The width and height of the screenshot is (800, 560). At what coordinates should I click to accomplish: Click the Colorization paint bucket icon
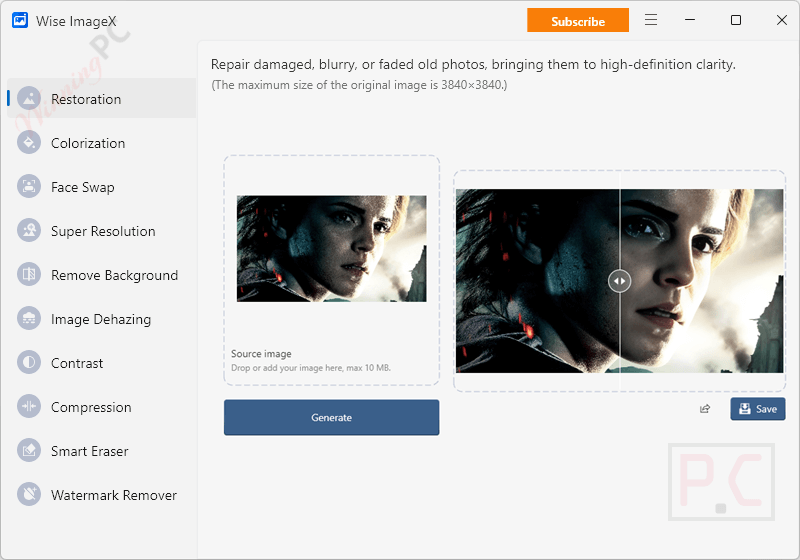point(29,142)
